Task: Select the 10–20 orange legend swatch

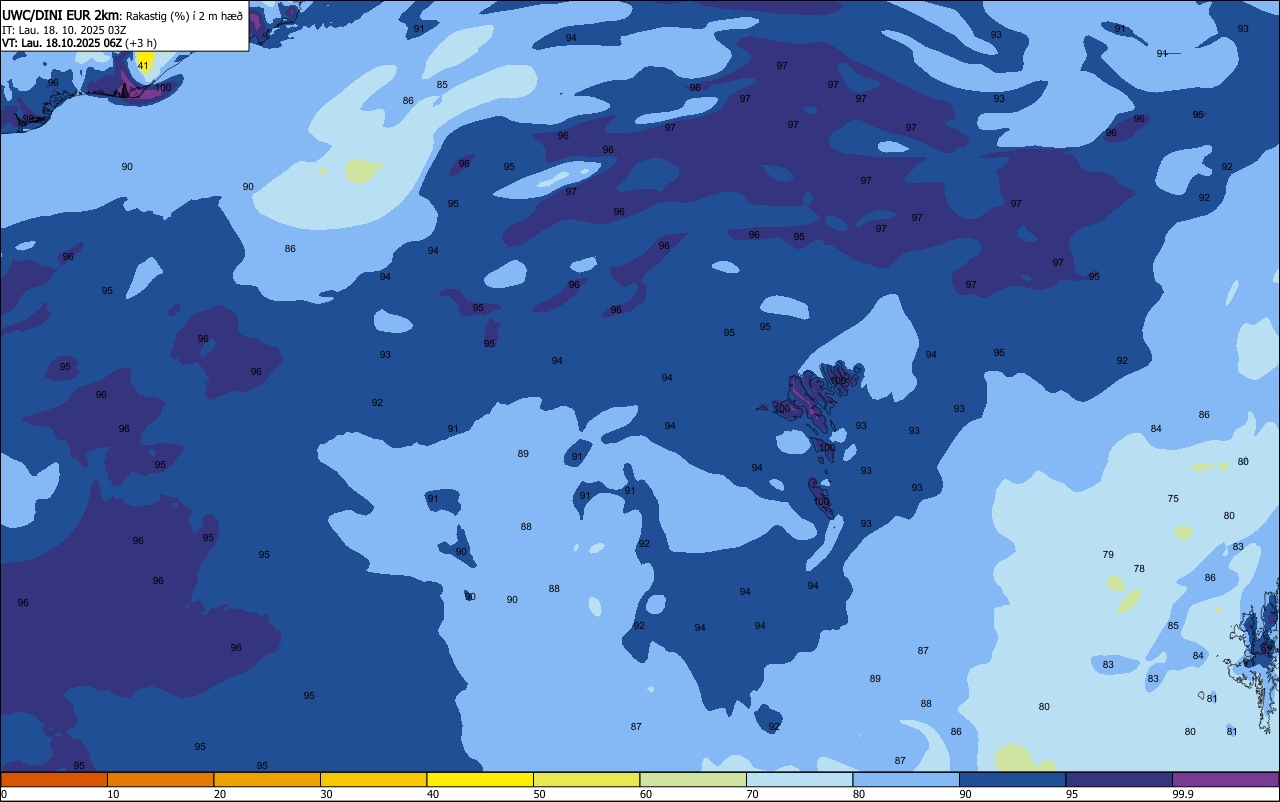Action: click(x=160, y=779)
